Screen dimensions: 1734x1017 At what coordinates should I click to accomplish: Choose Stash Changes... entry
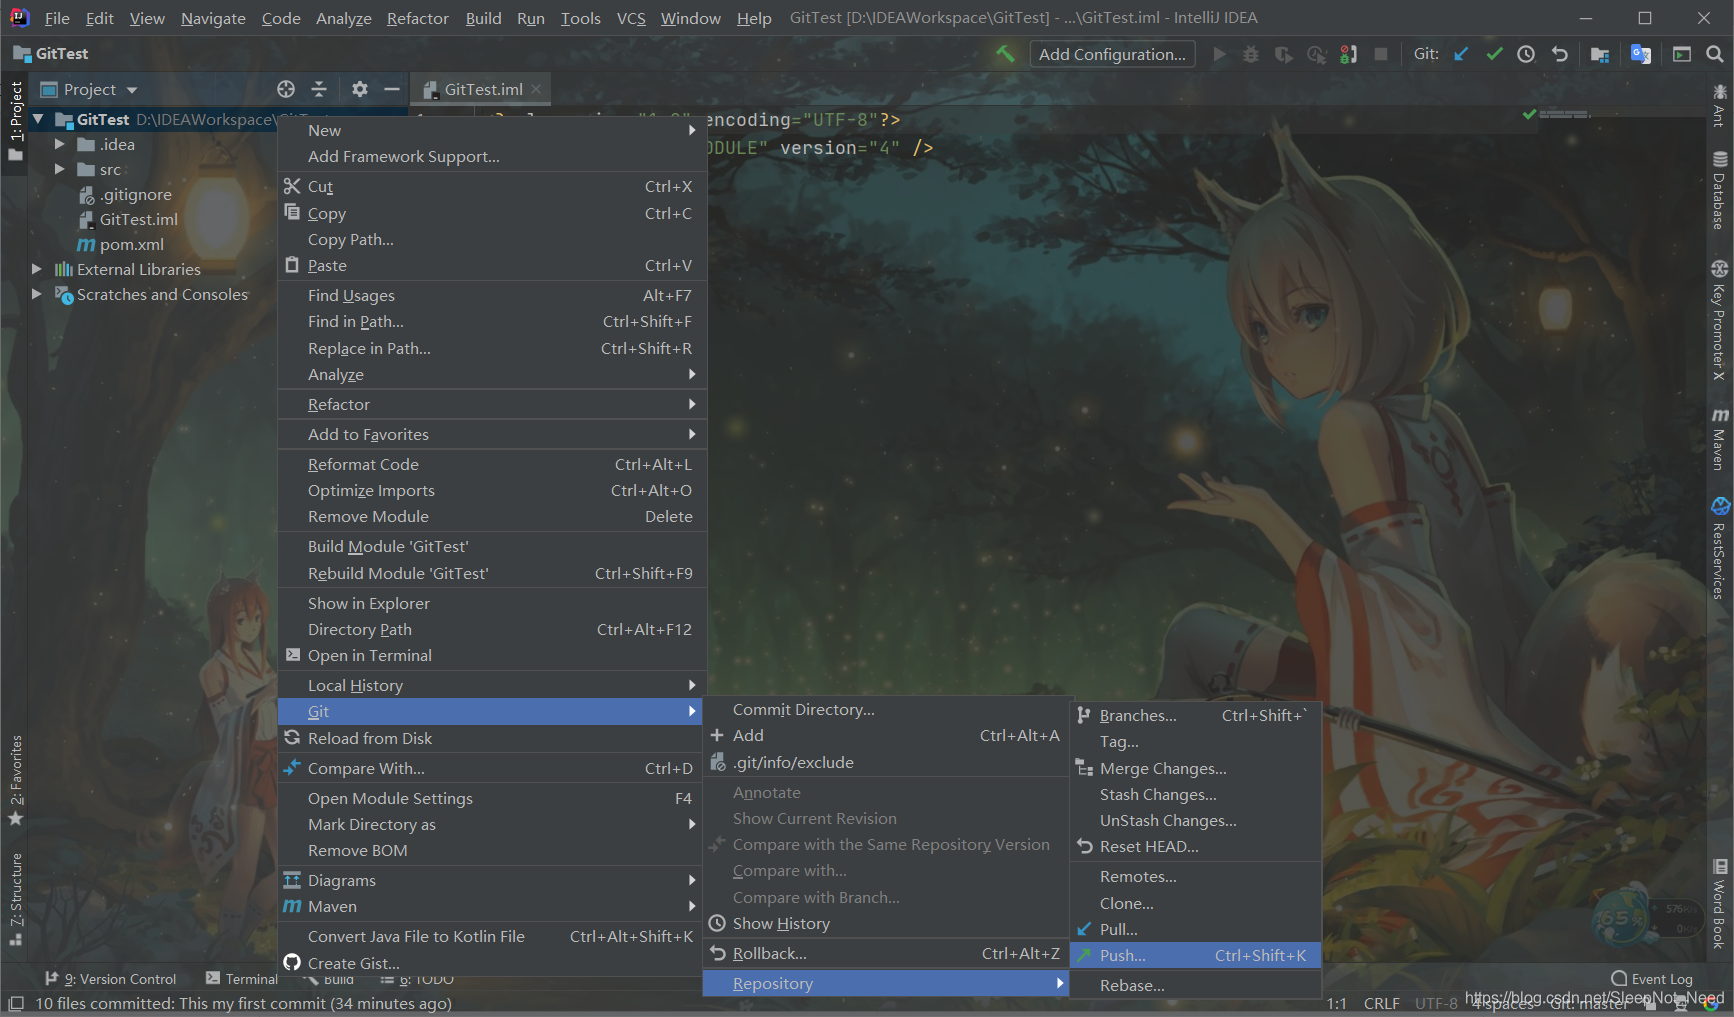[x=1196, y=794]
